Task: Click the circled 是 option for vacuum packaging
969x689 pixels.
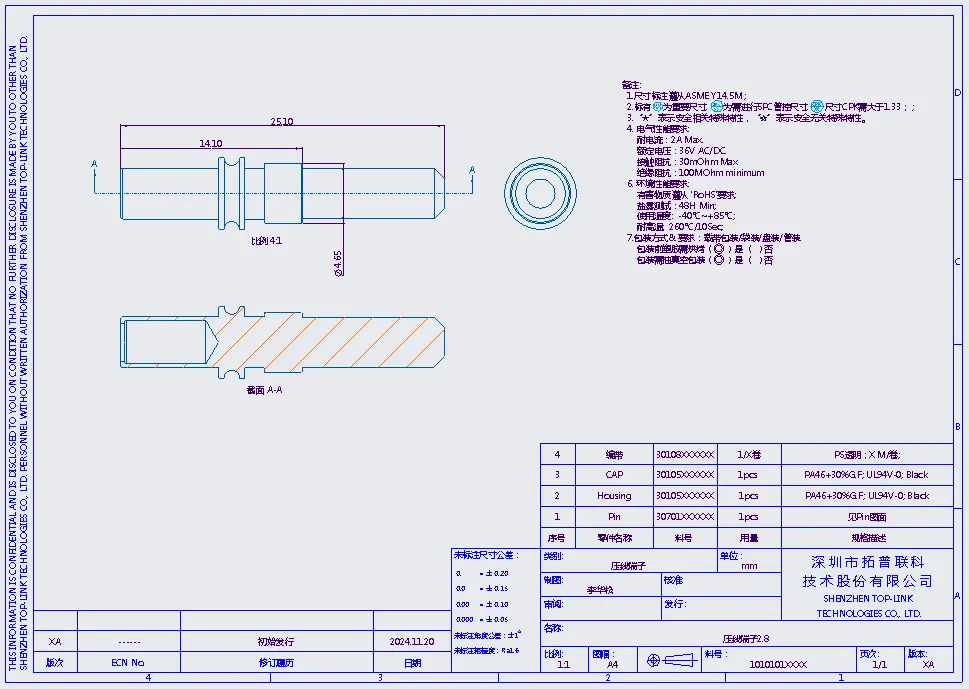Action: (718, 260)
